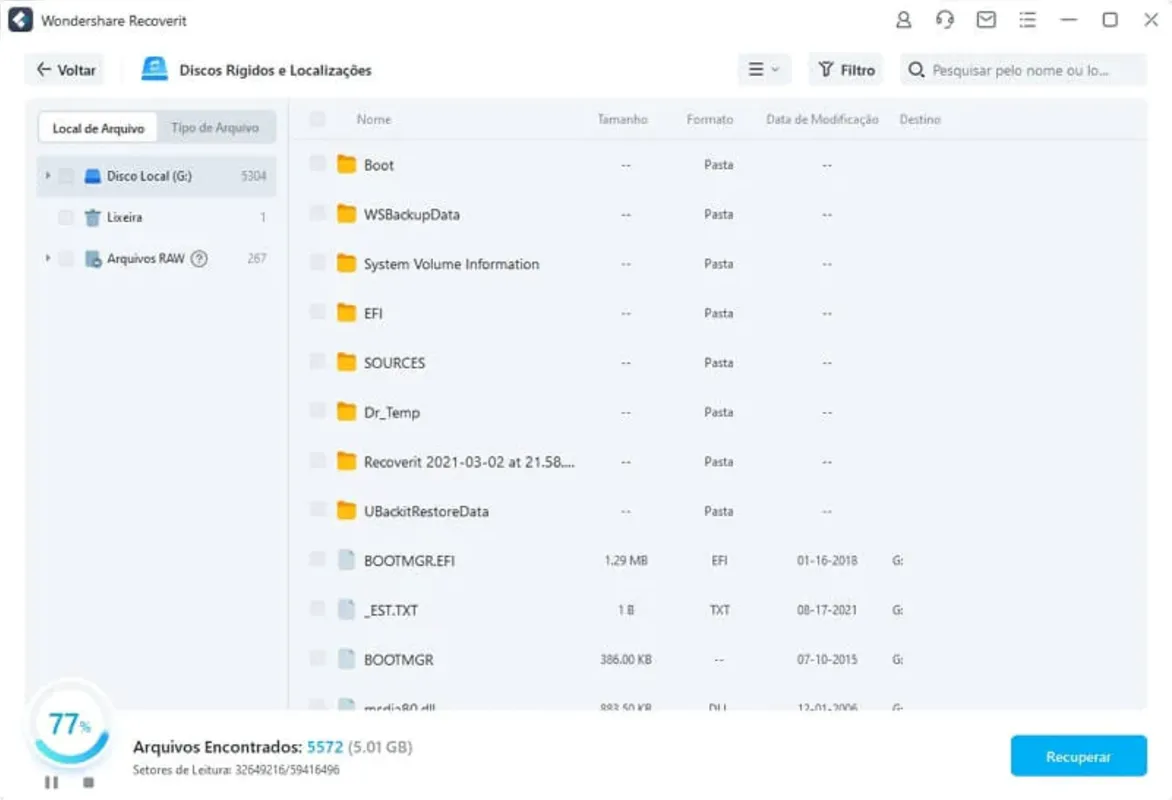Open the list view mode dropdown
The height and width of the screenshot is (800, 1172).
[764, 70]
